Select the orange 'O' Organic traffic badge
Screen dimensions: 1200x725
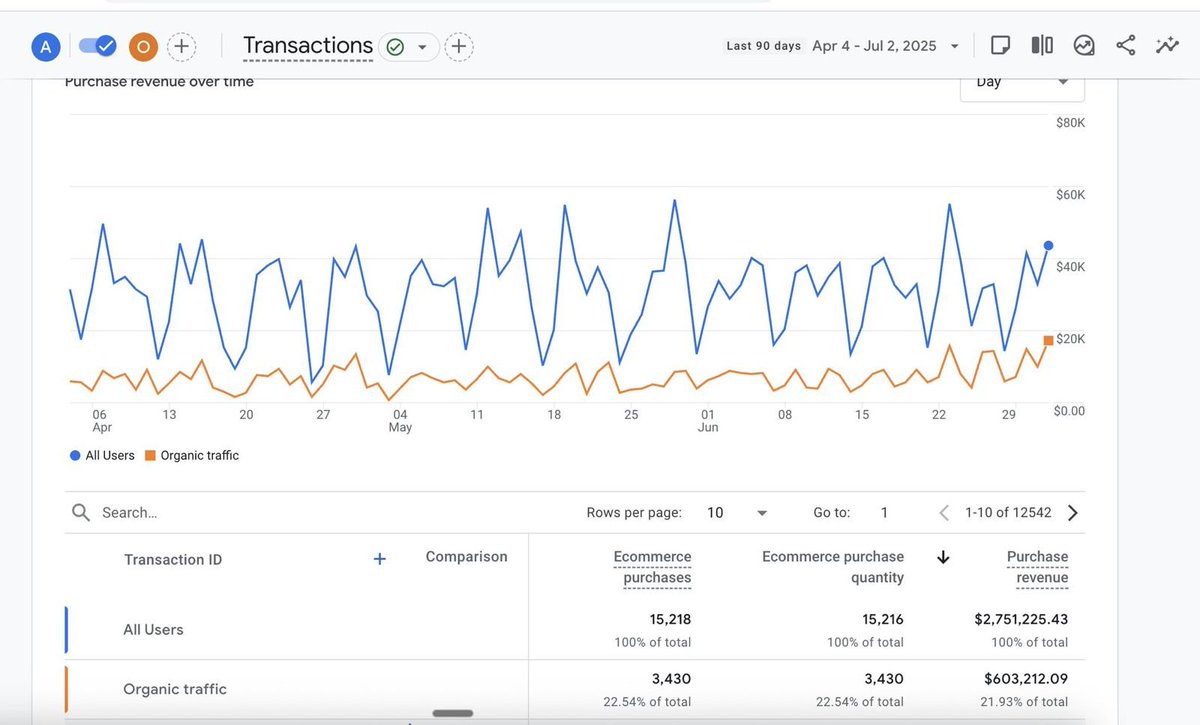(x=144, y=46)
